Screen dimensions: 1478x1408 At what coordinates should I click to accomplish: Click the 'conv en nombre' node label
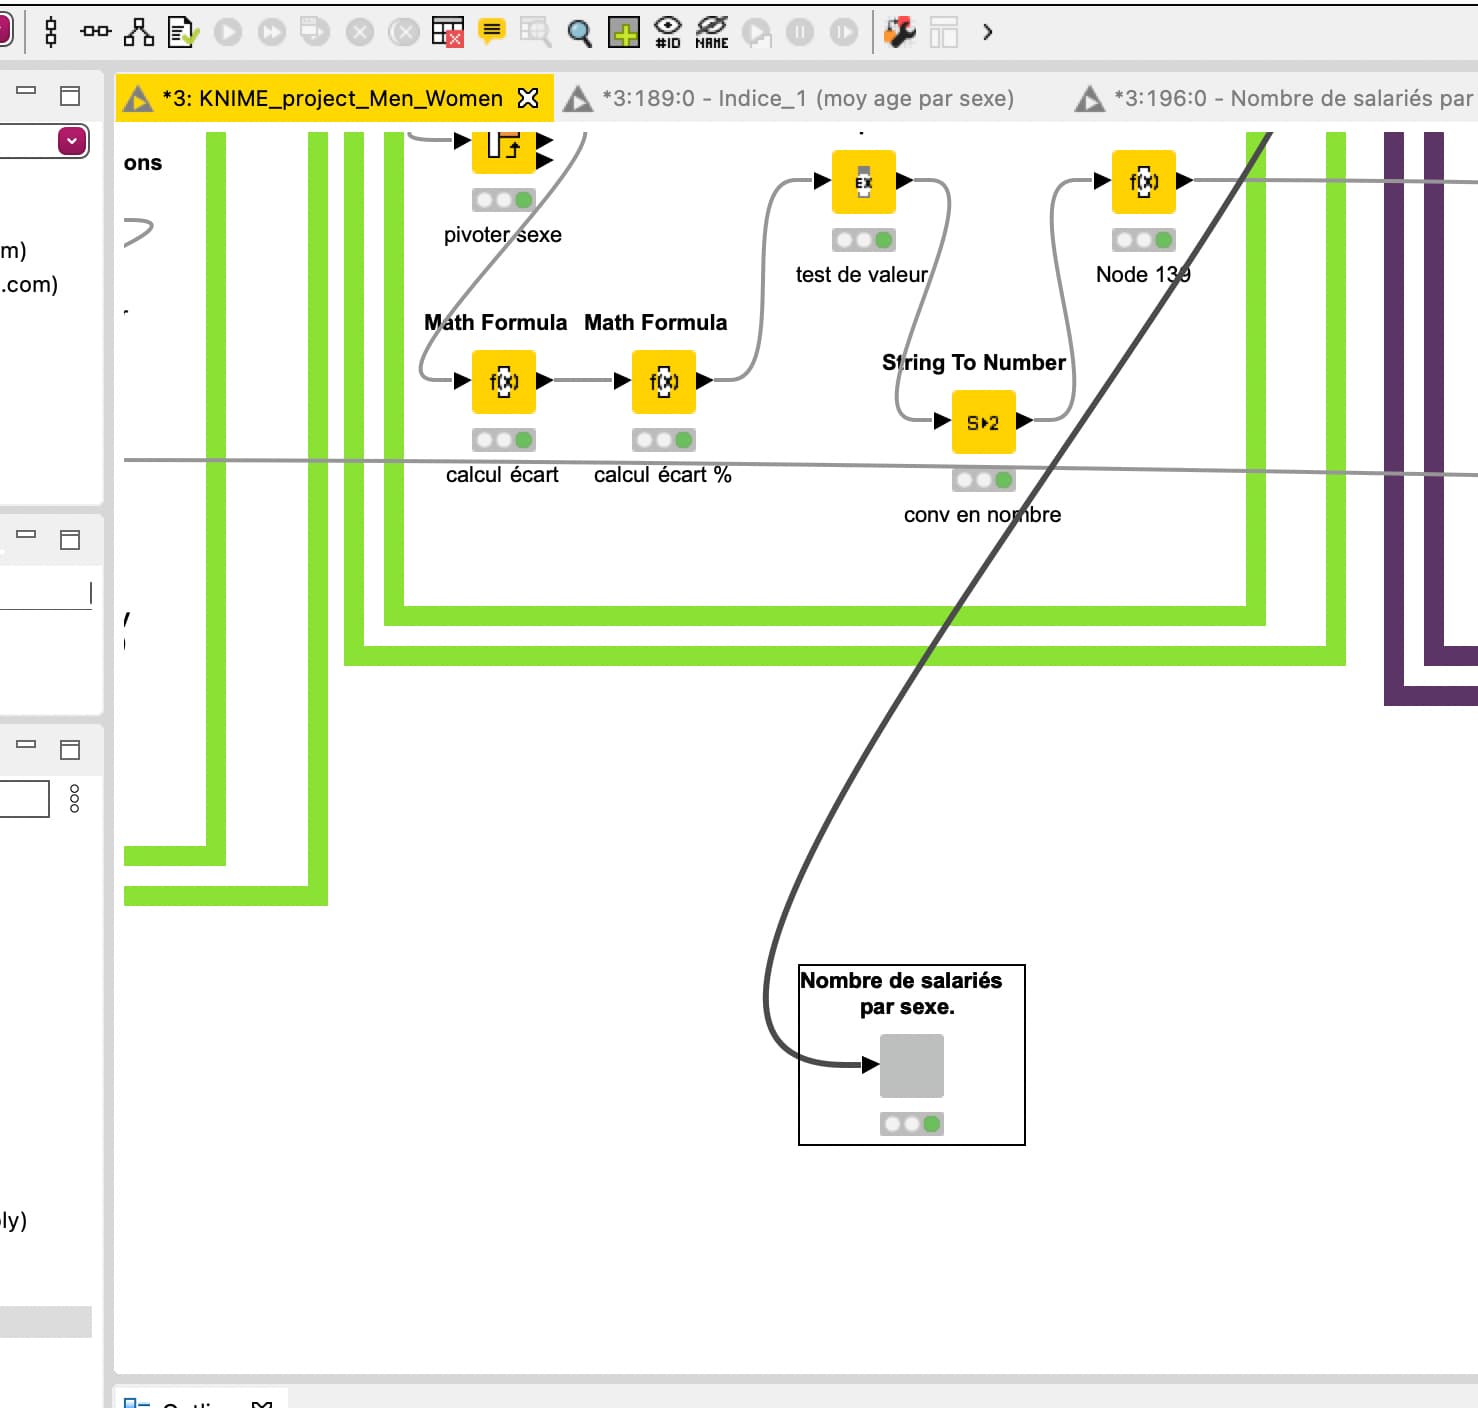tap(982, 515)
